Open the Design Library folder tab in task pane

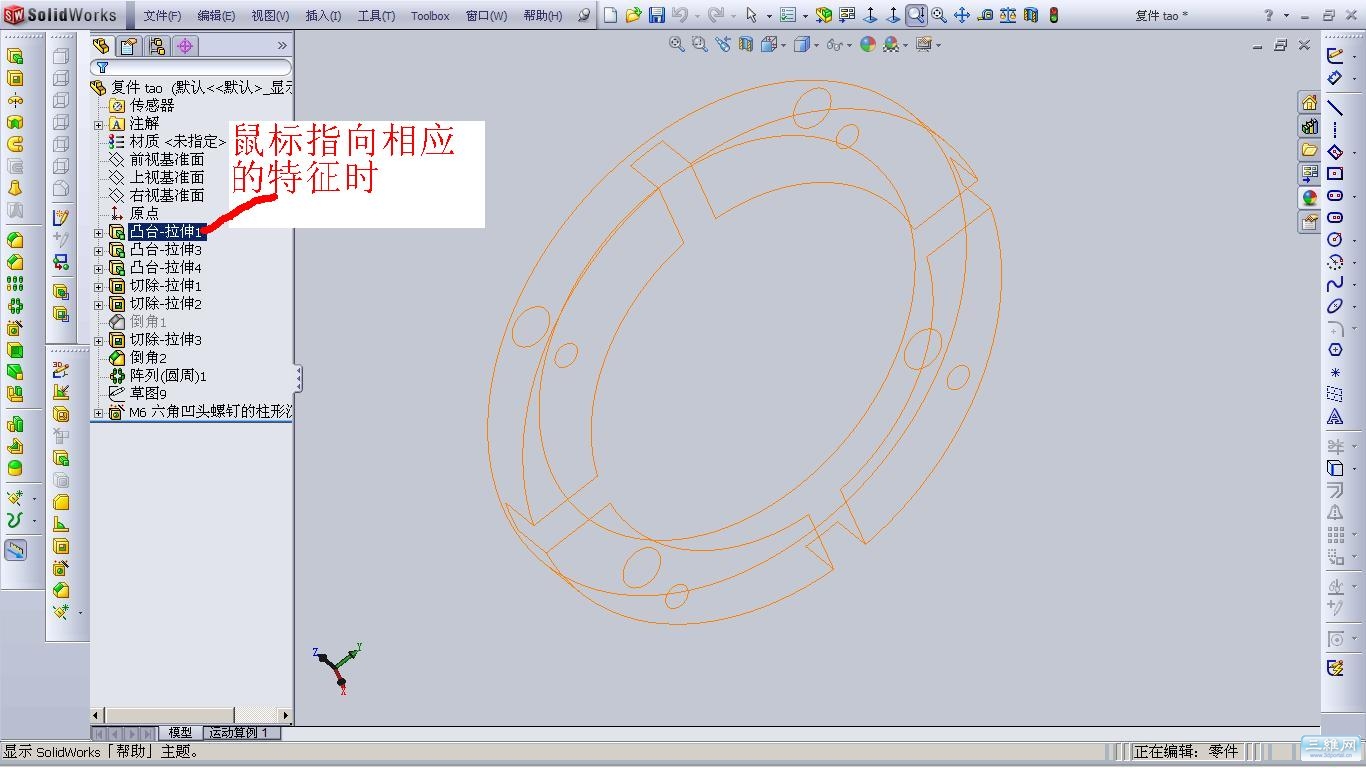click(x=1309, y=150)
